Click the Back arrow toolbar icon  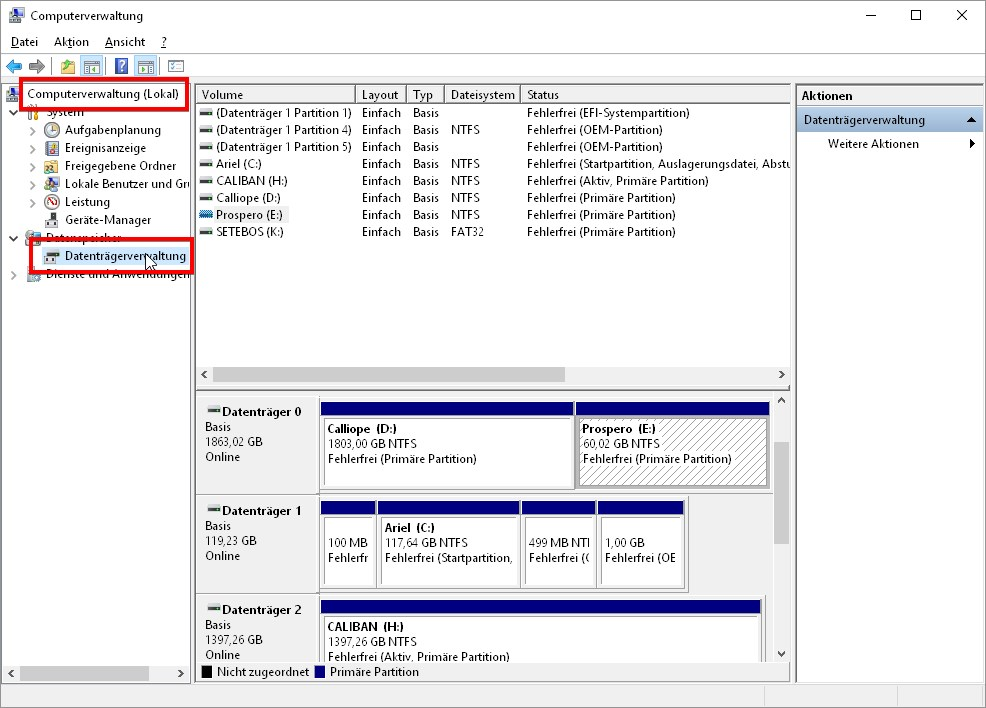[x=14, y=66]
